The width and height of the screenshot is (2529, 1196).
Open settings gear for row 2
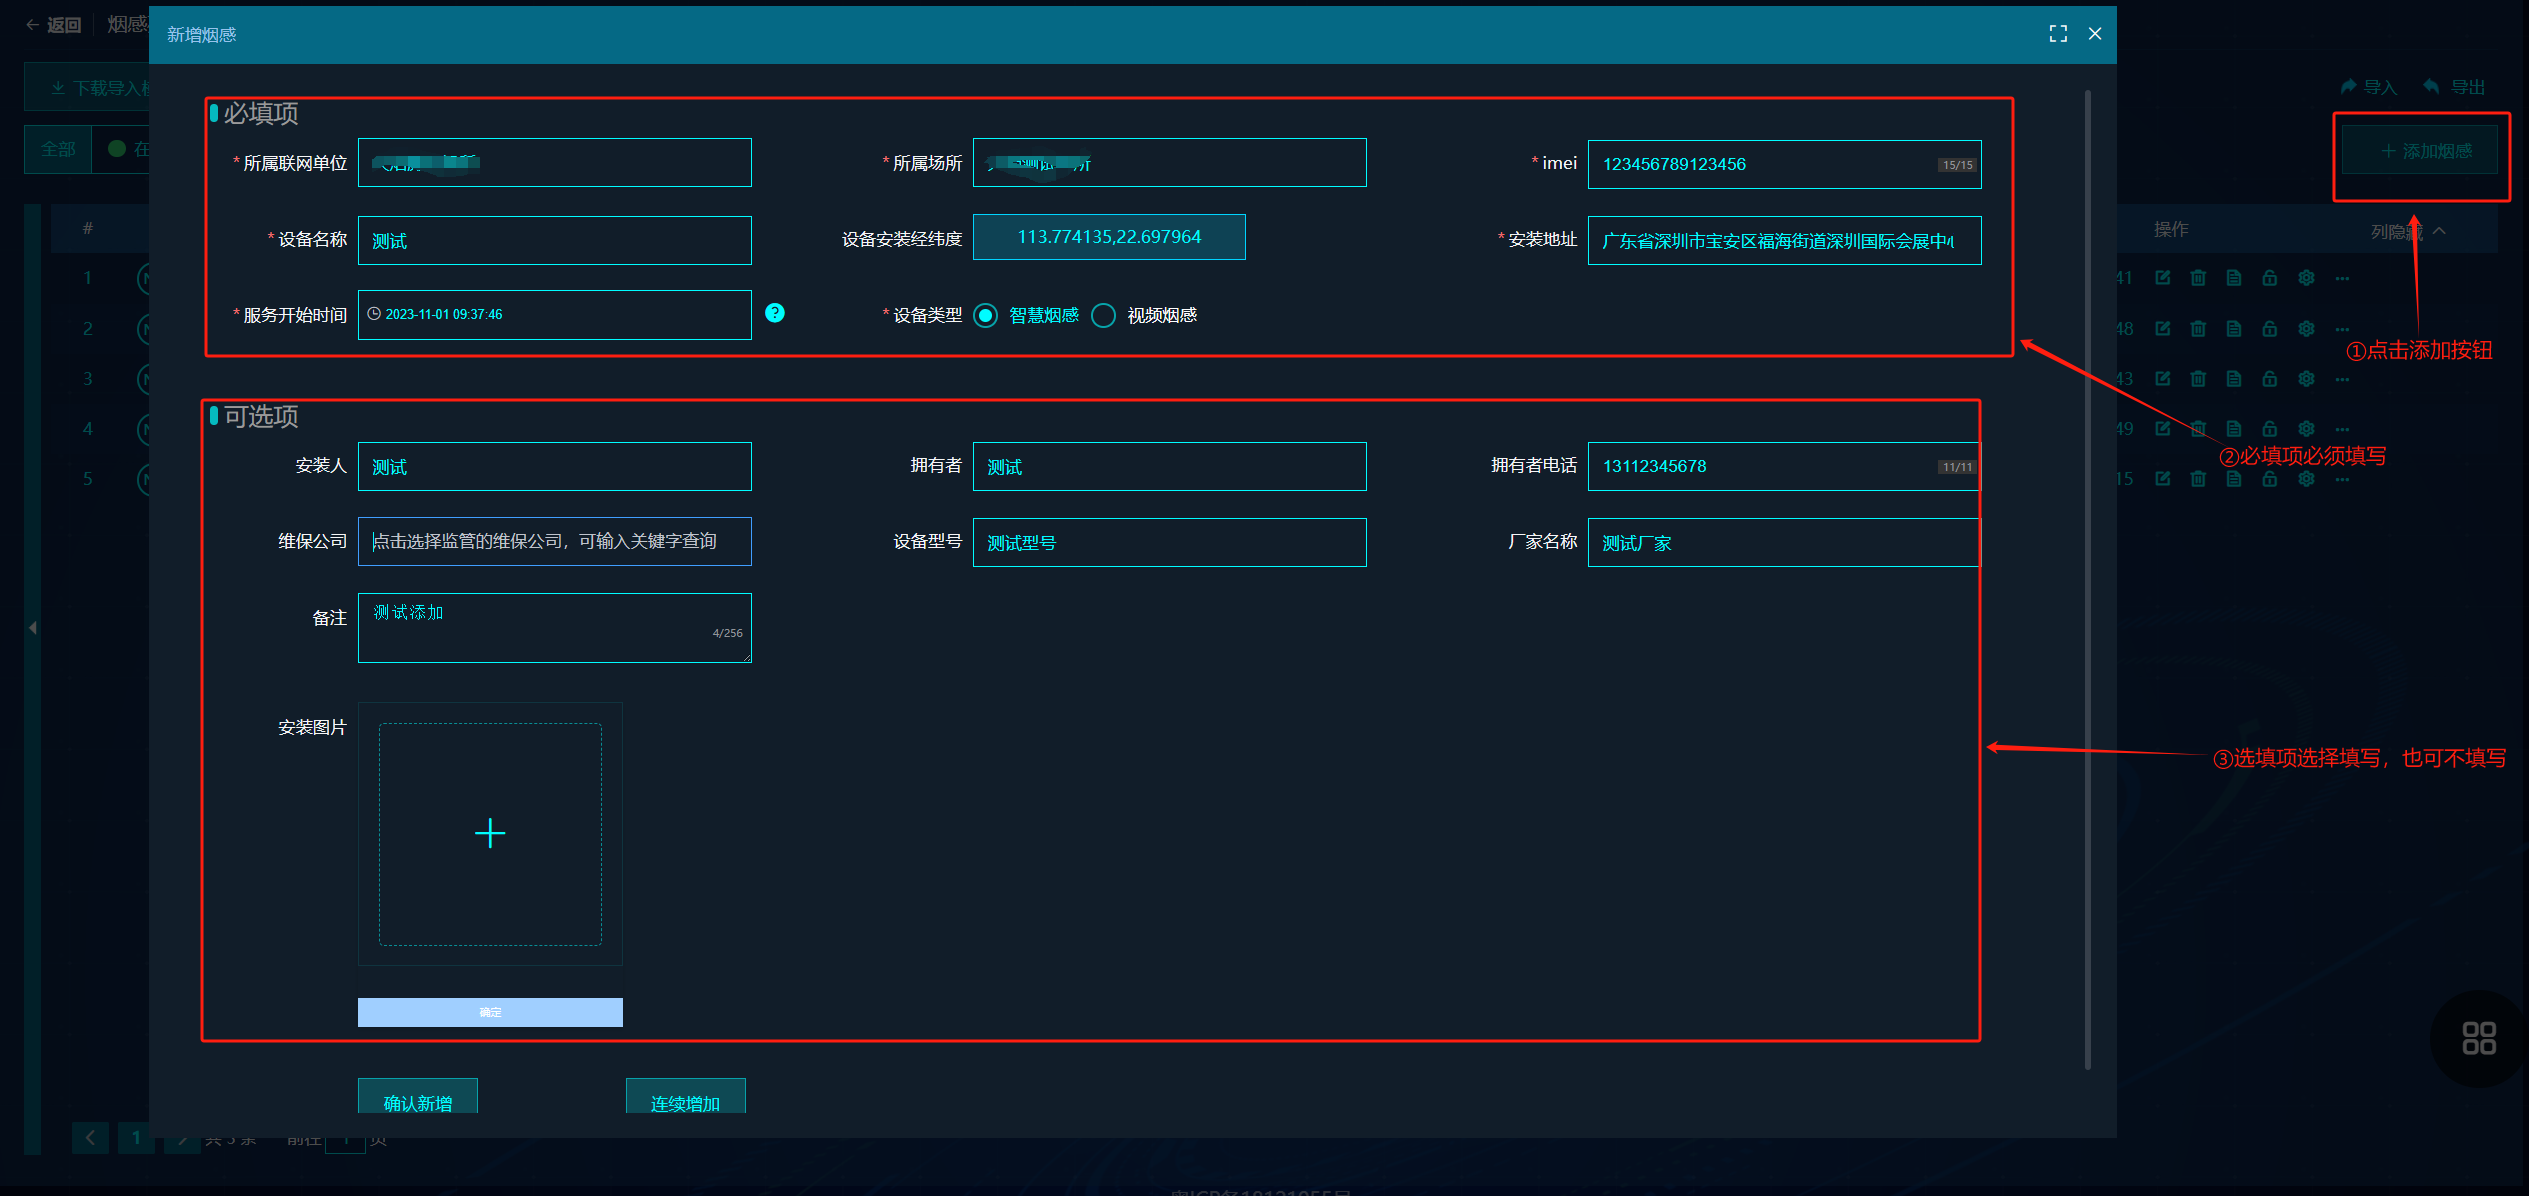coord(2306,328)
